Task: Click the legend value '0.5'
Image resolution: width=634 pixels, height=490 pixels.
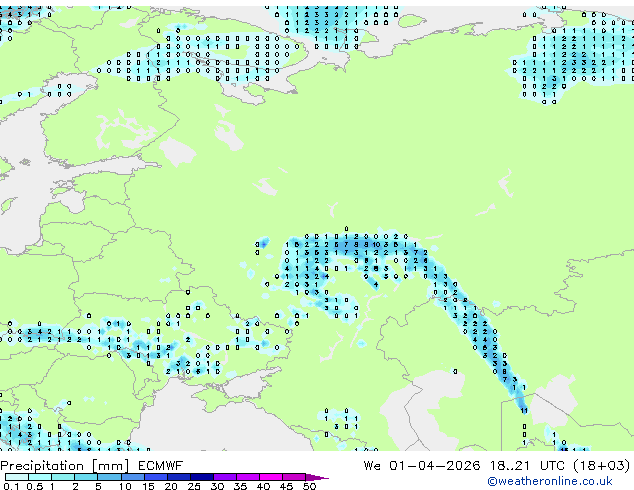Action: coord(35,486)
